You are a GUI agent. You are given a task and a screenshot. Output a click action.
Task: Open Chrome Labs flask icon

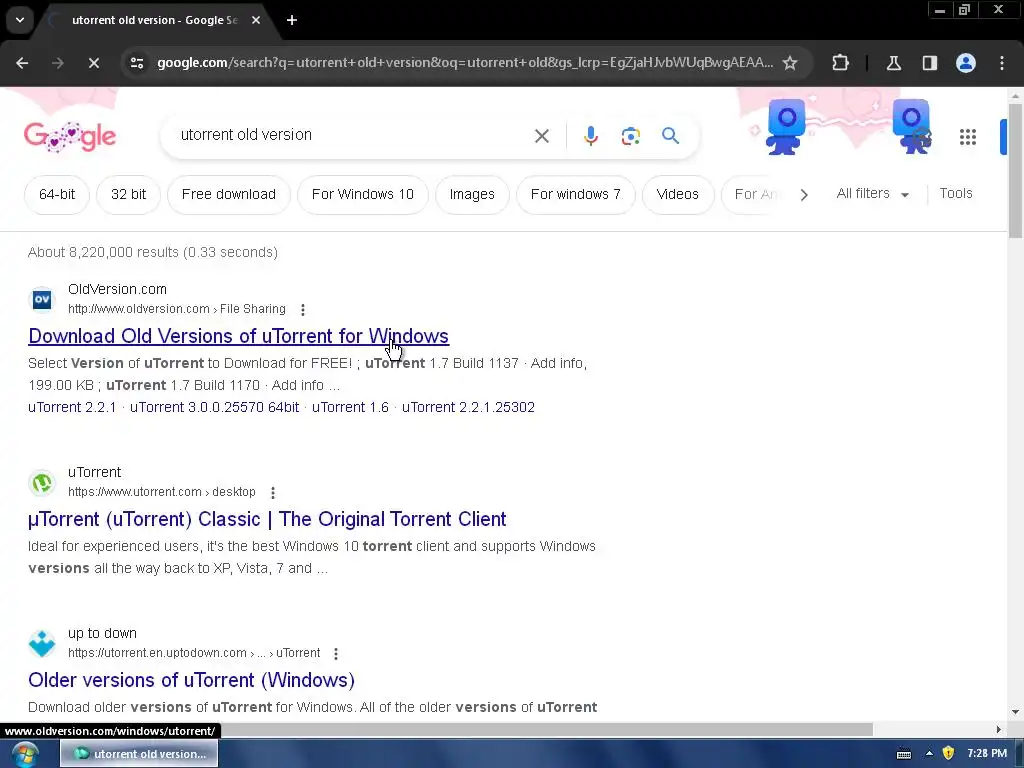pyautogui.click(x=894, y=63)
